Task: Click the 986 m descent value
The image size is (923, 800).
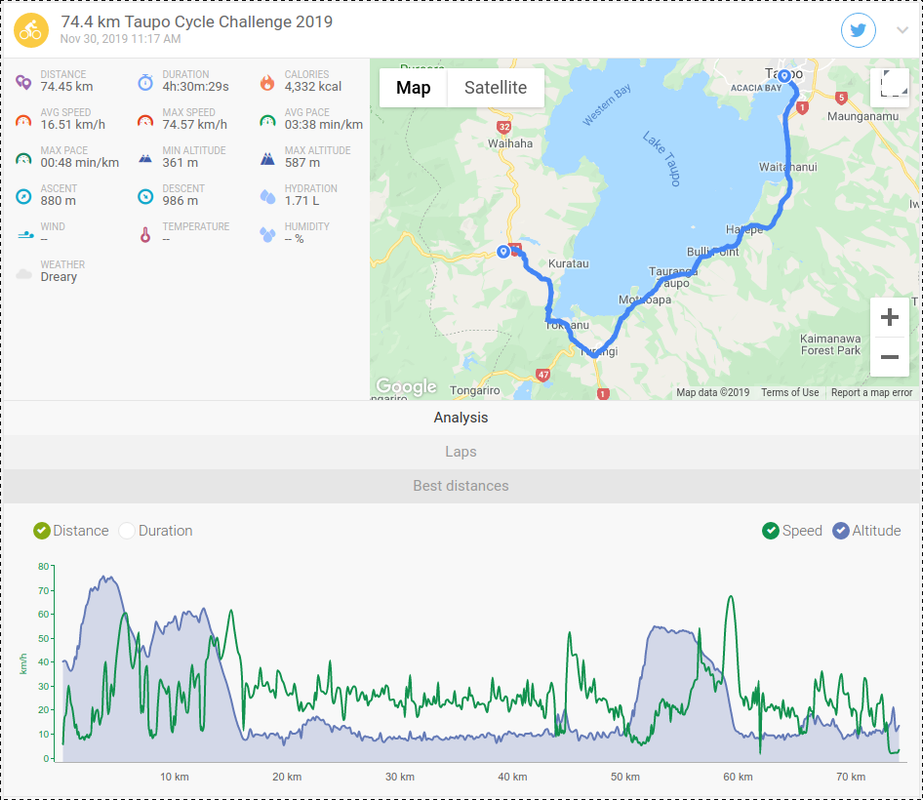Action: click(x=180, y=201)
